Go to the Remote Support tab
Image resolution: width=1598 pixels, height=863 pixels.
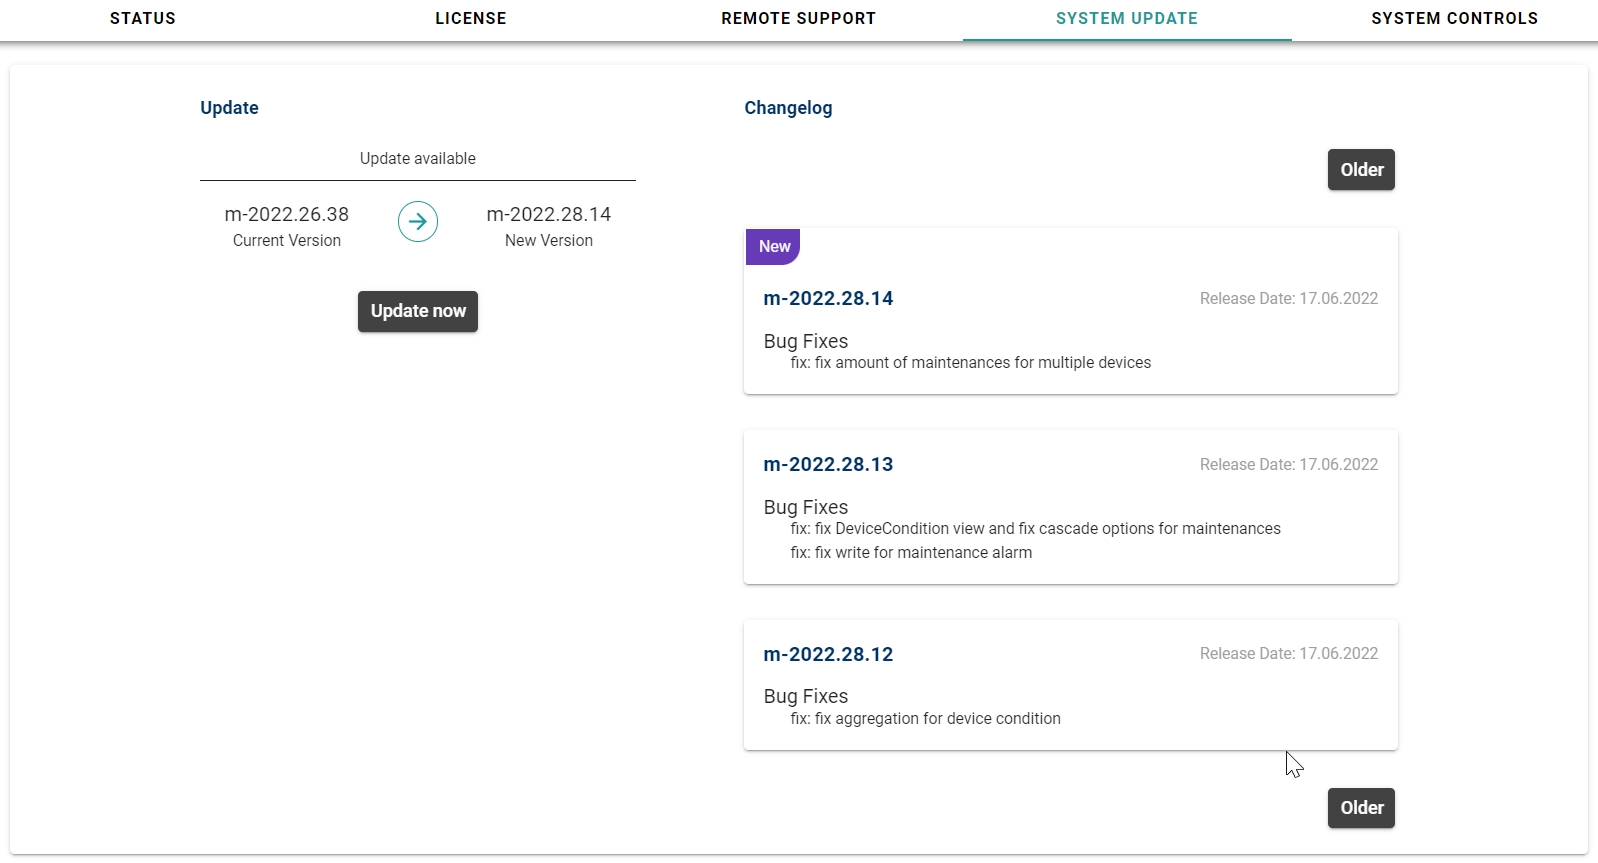pos(798,19)
